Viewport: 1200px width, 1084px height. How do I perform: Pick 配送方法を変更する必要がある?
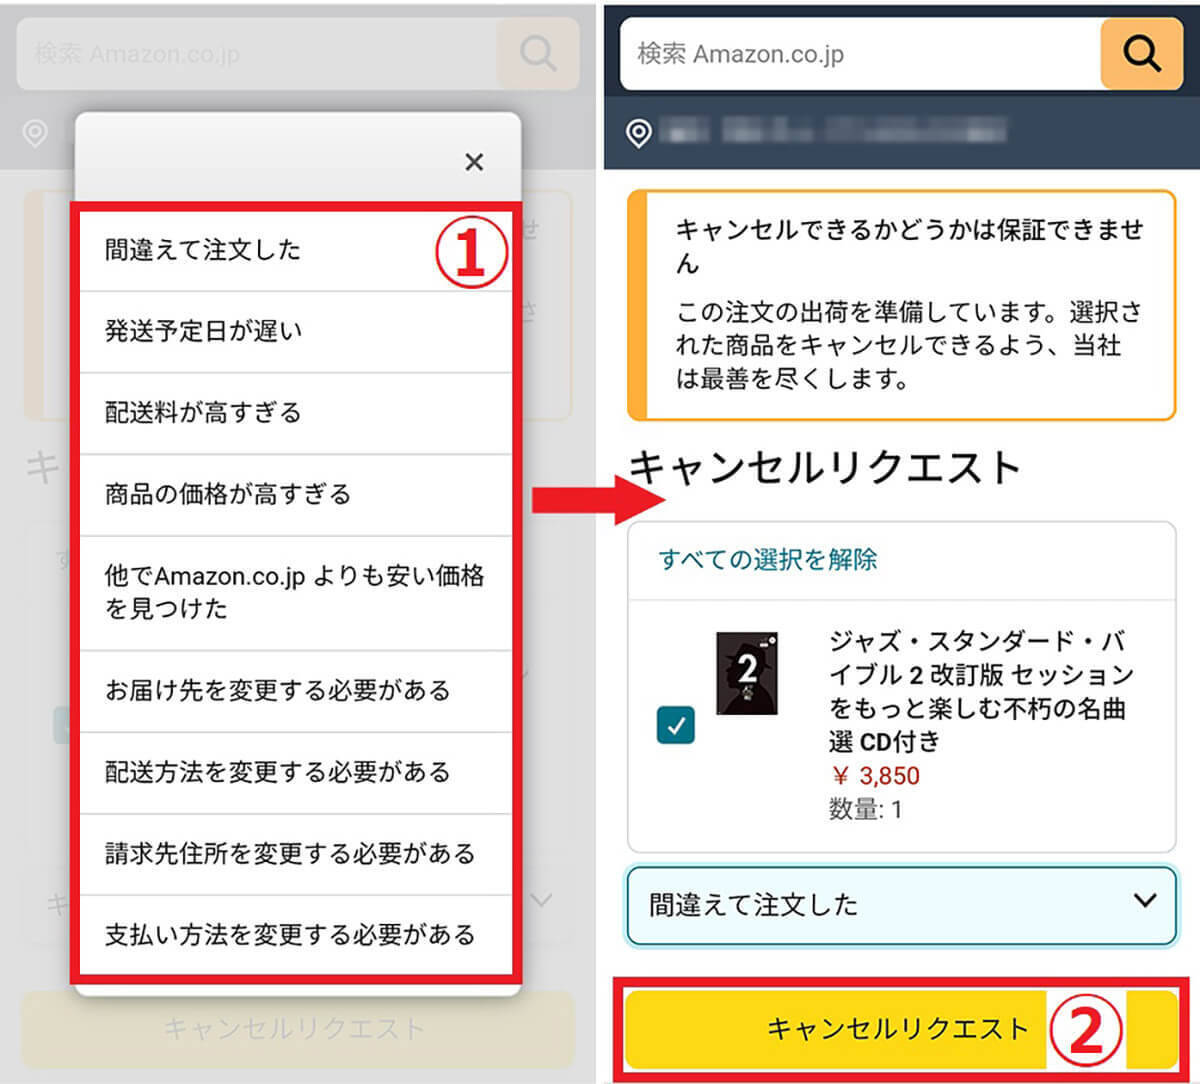point(295,773)
